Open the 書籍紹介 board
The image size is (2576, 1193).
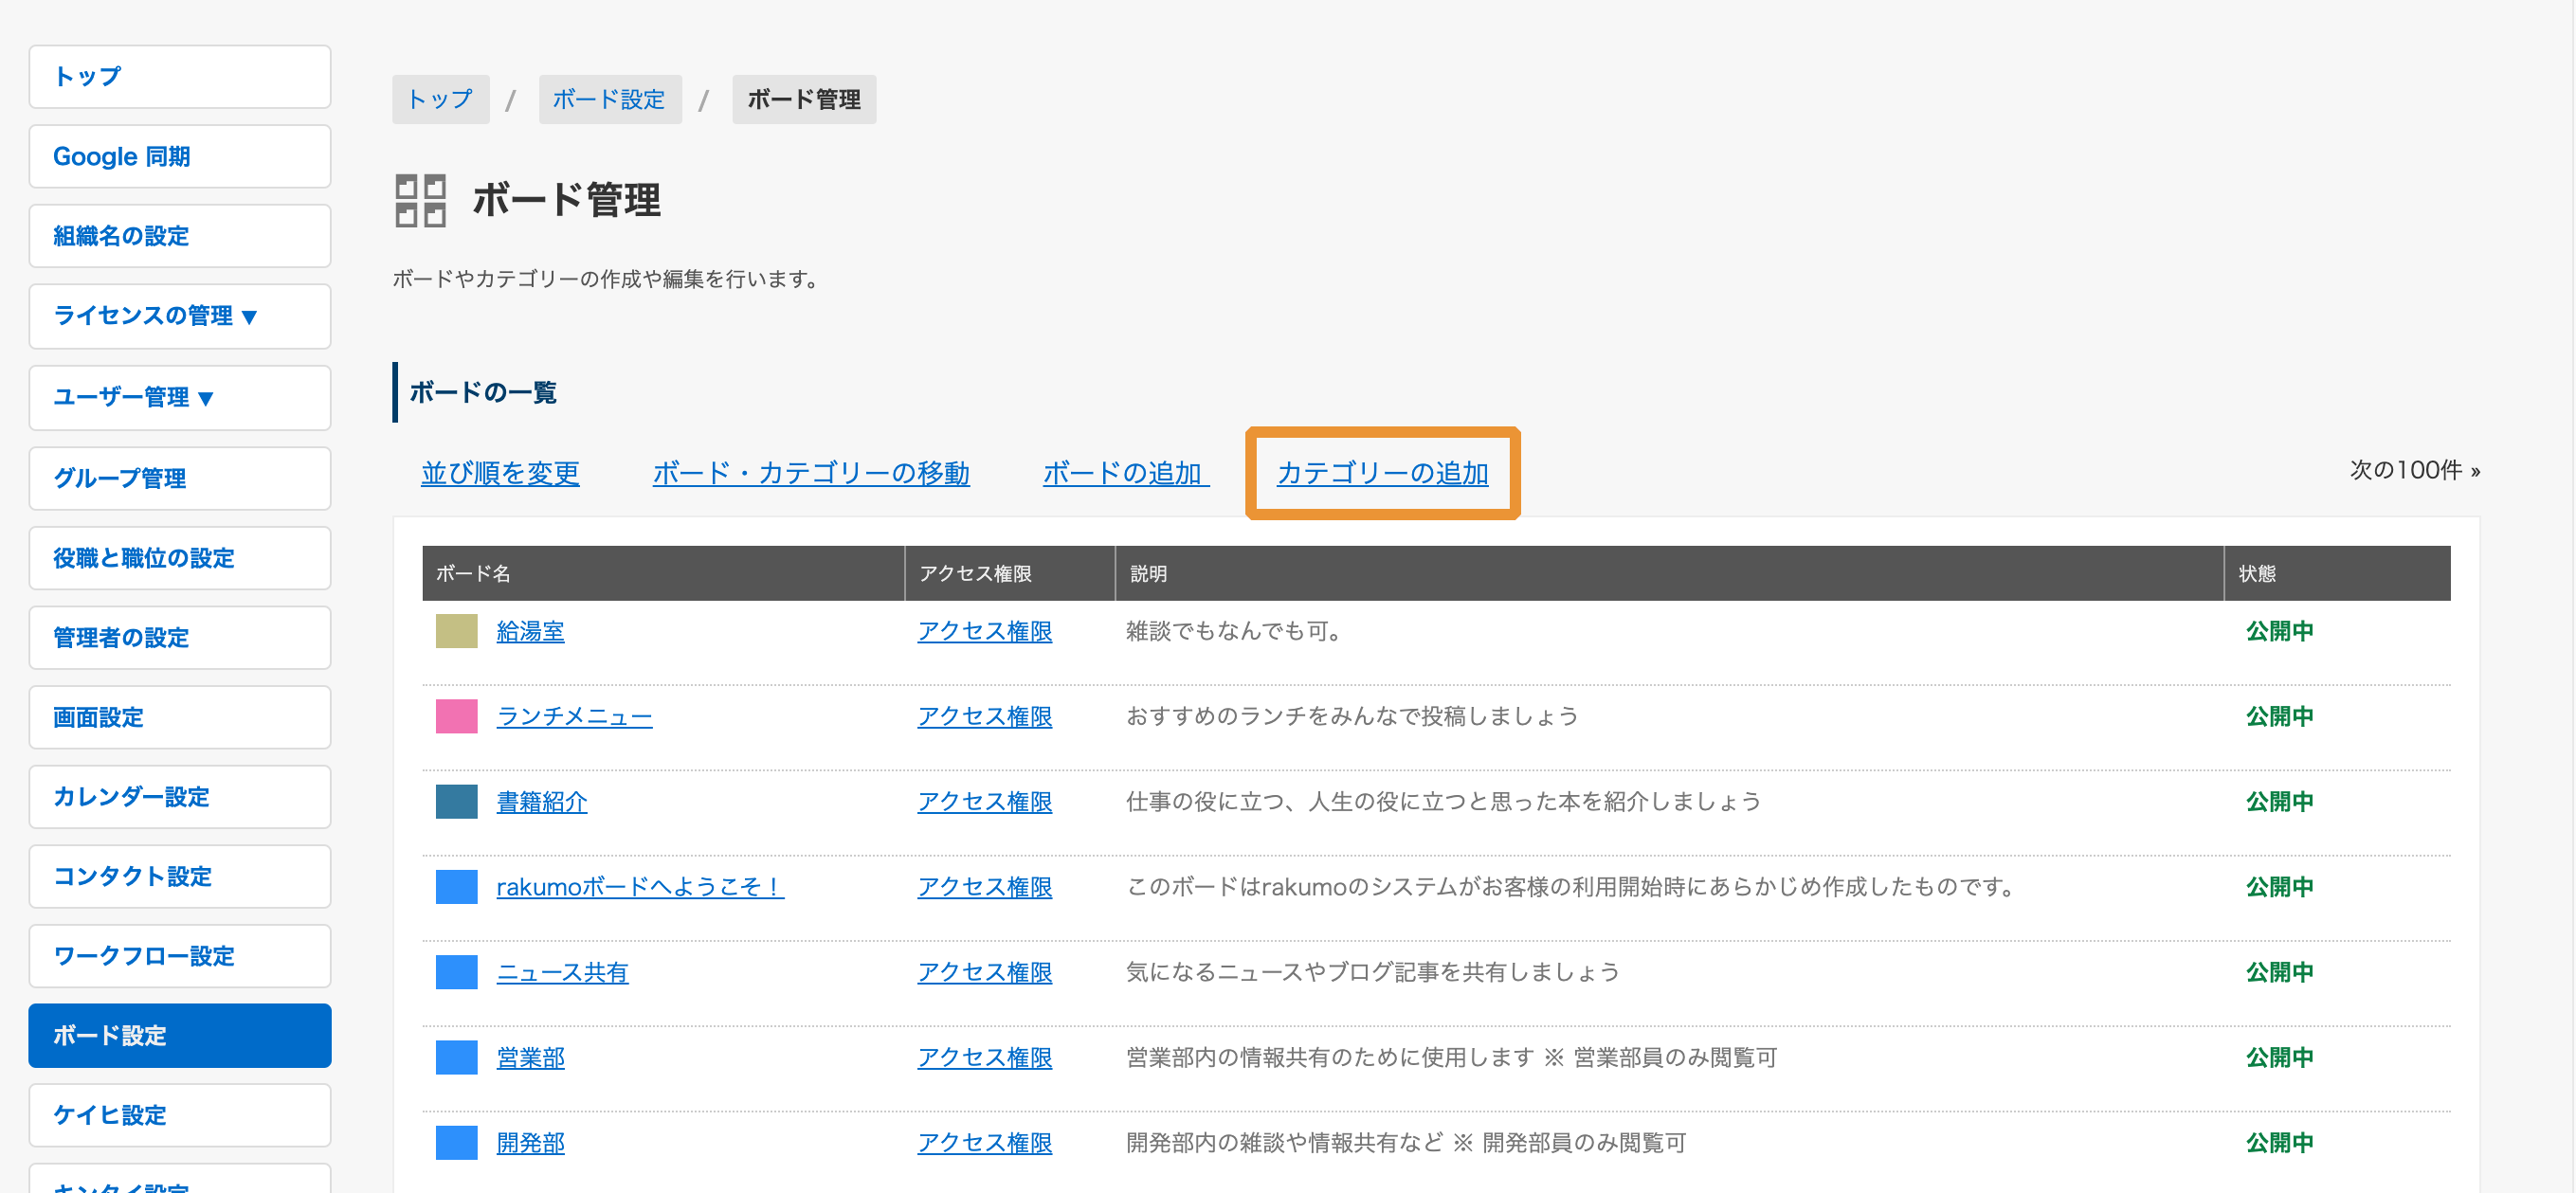click(x=542, y=801)
